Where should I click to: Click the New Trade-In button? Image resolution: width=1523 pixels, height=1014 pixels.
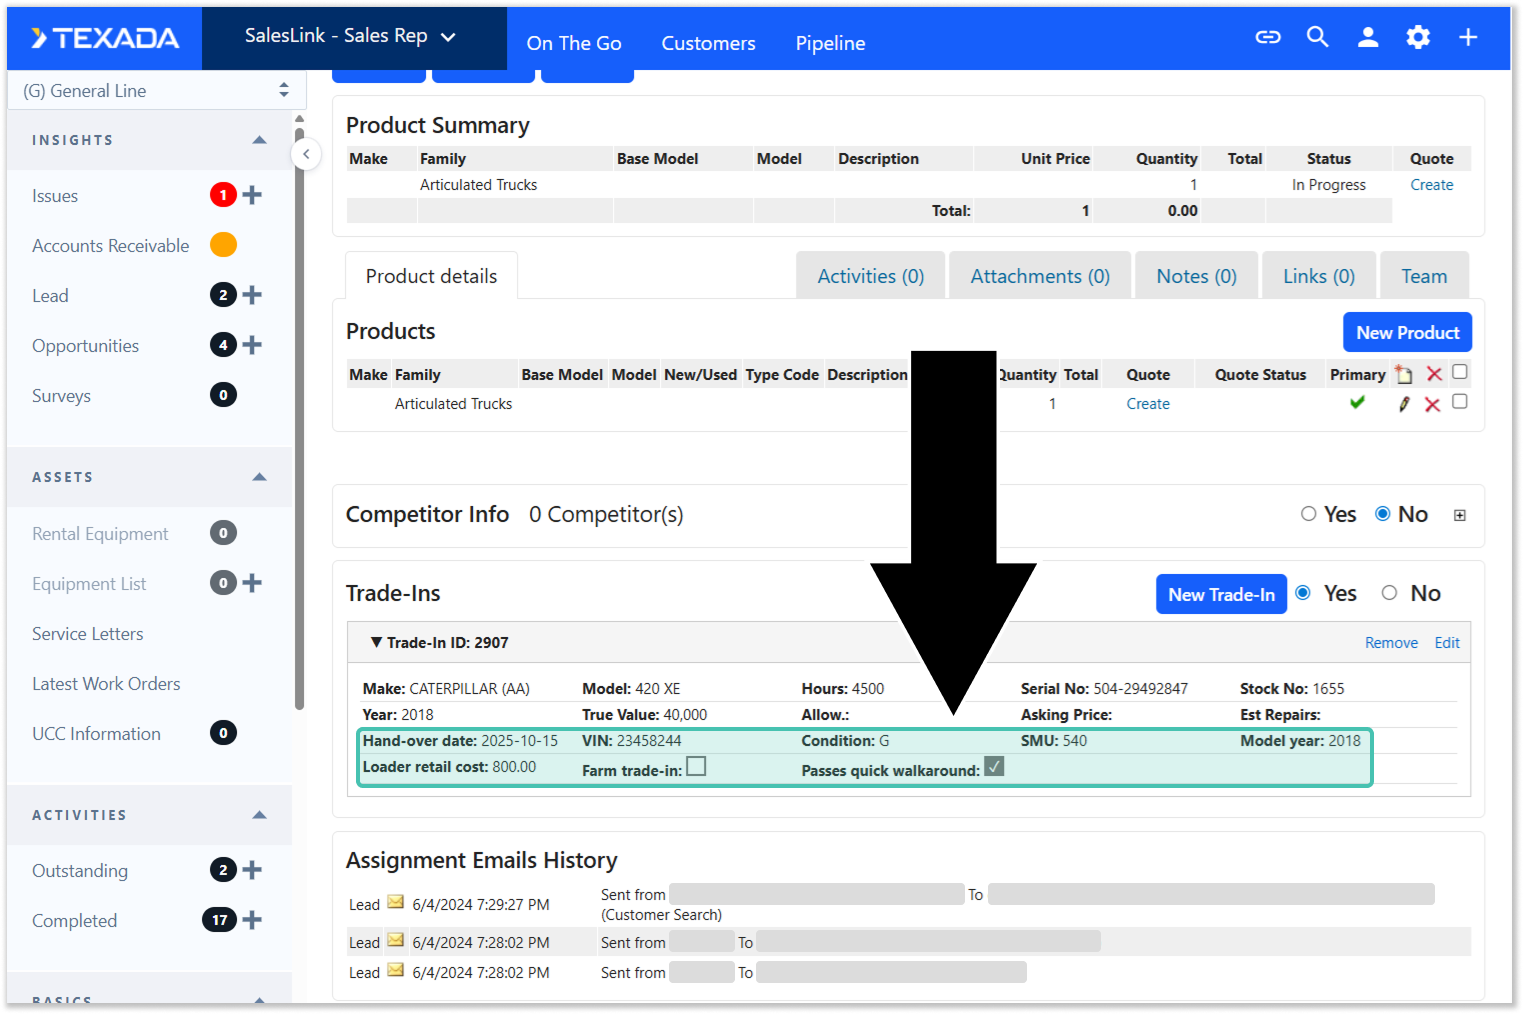[1220, 594]
